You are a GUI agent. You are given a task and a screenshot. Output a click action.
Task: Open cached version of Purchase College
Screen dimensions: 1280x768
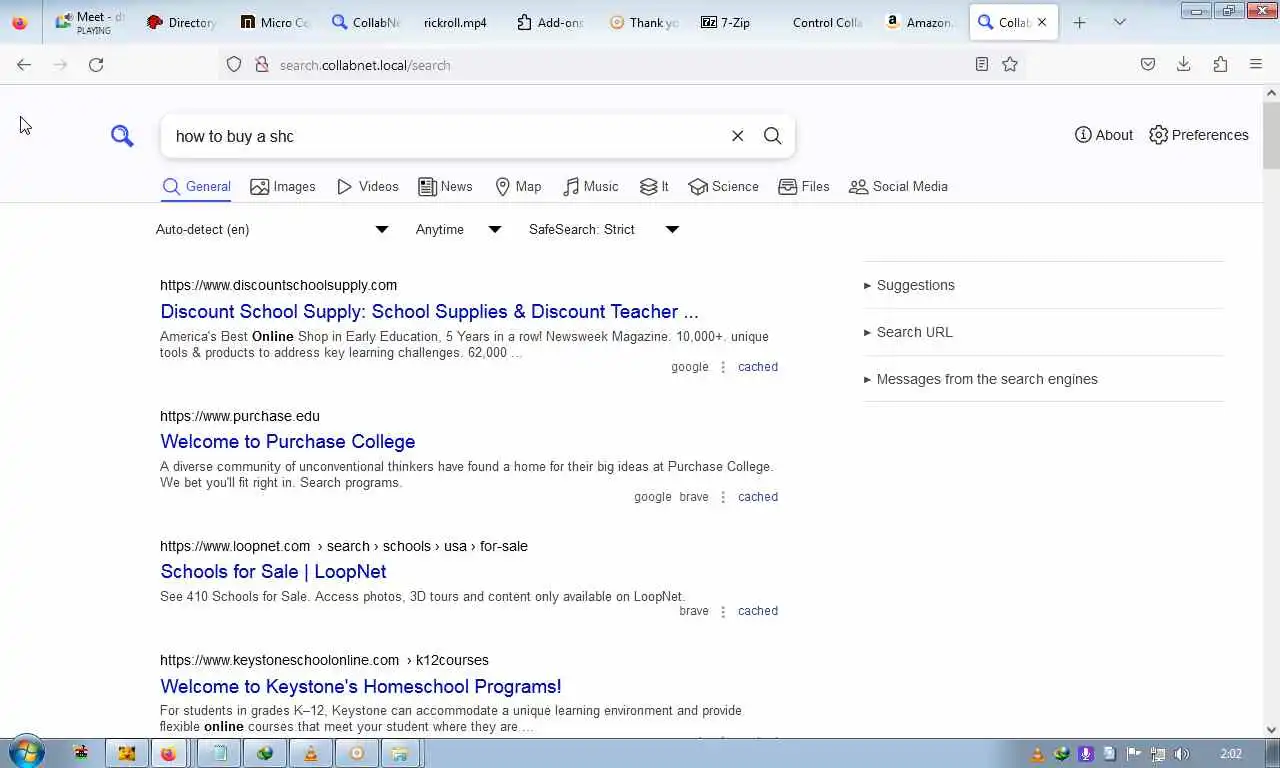758,497
